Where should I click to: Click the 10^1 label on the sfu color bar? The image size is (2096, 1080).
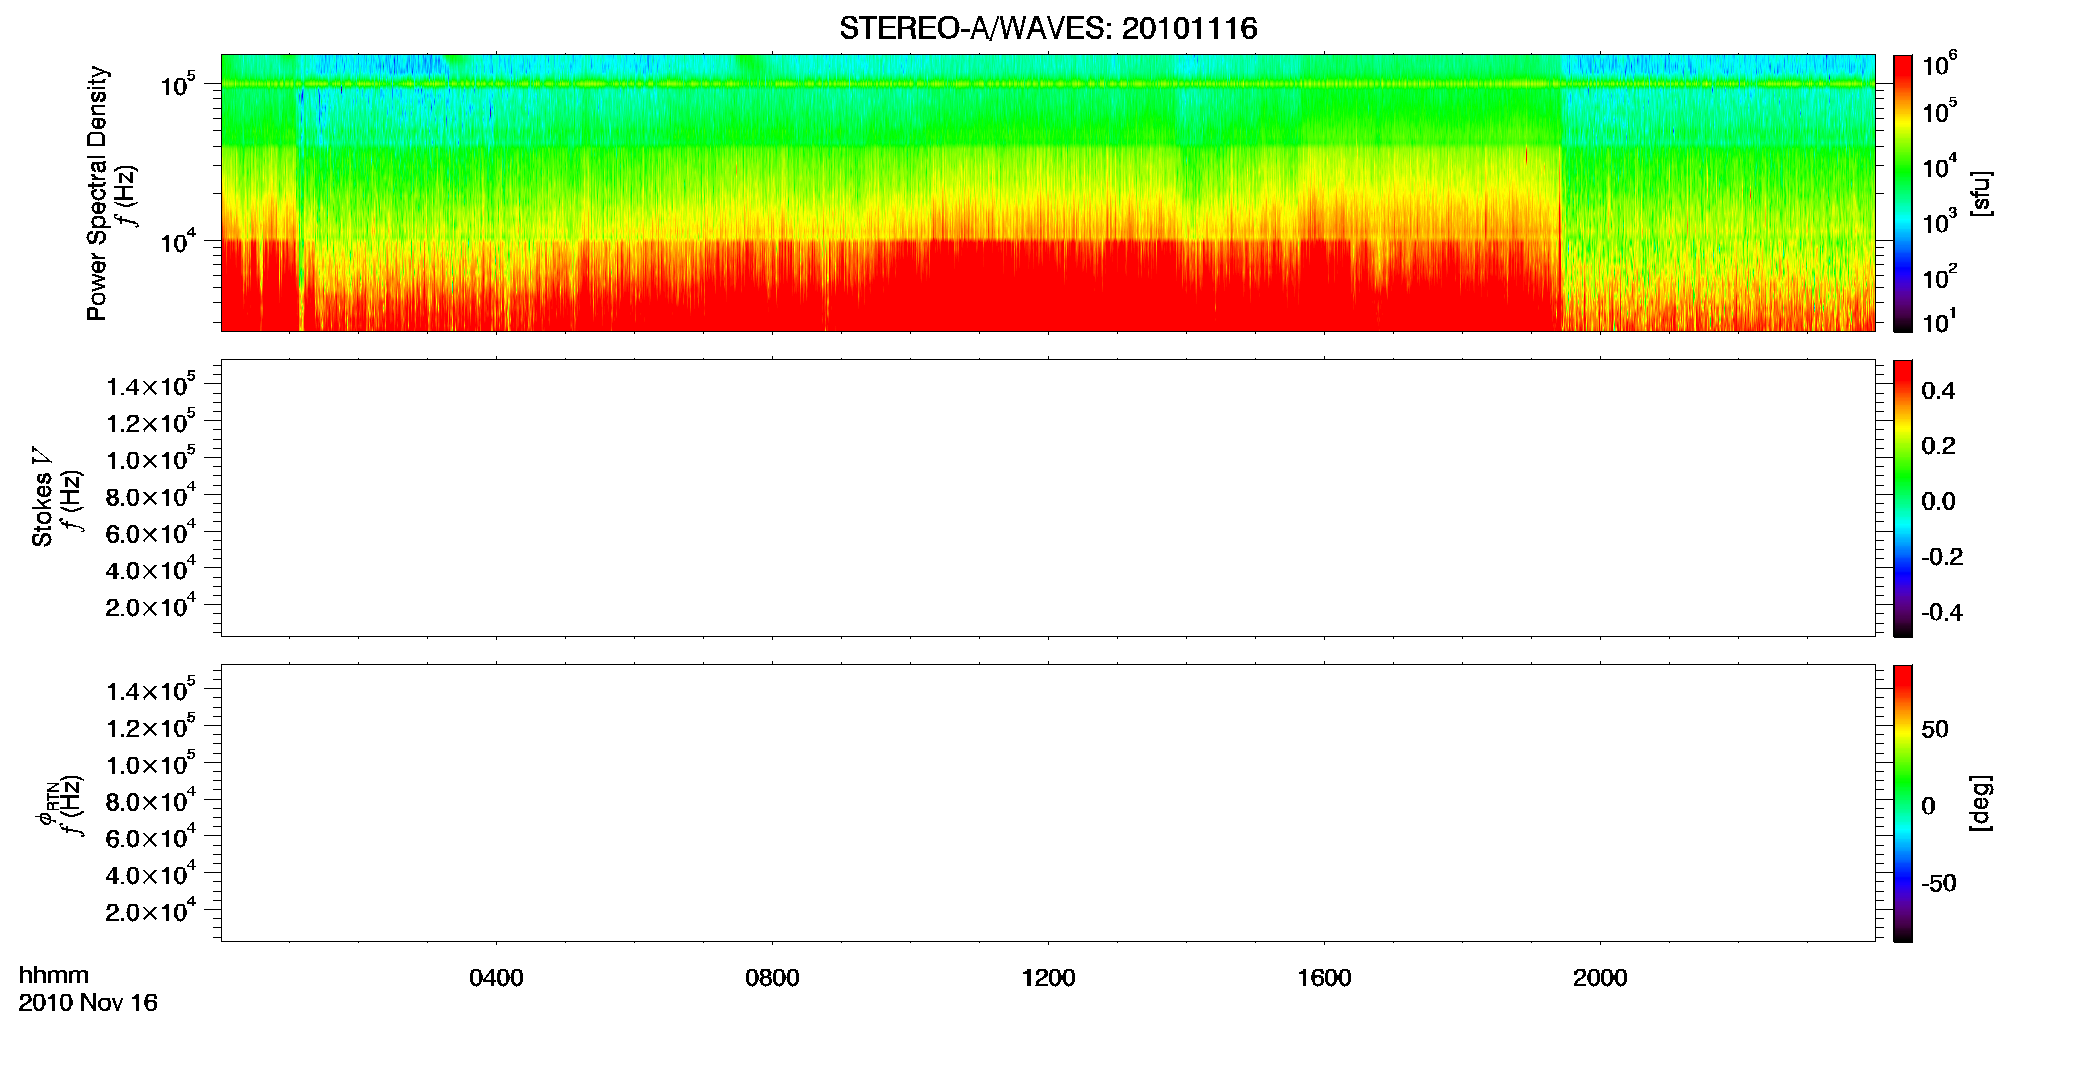[x=1940, y=321]
